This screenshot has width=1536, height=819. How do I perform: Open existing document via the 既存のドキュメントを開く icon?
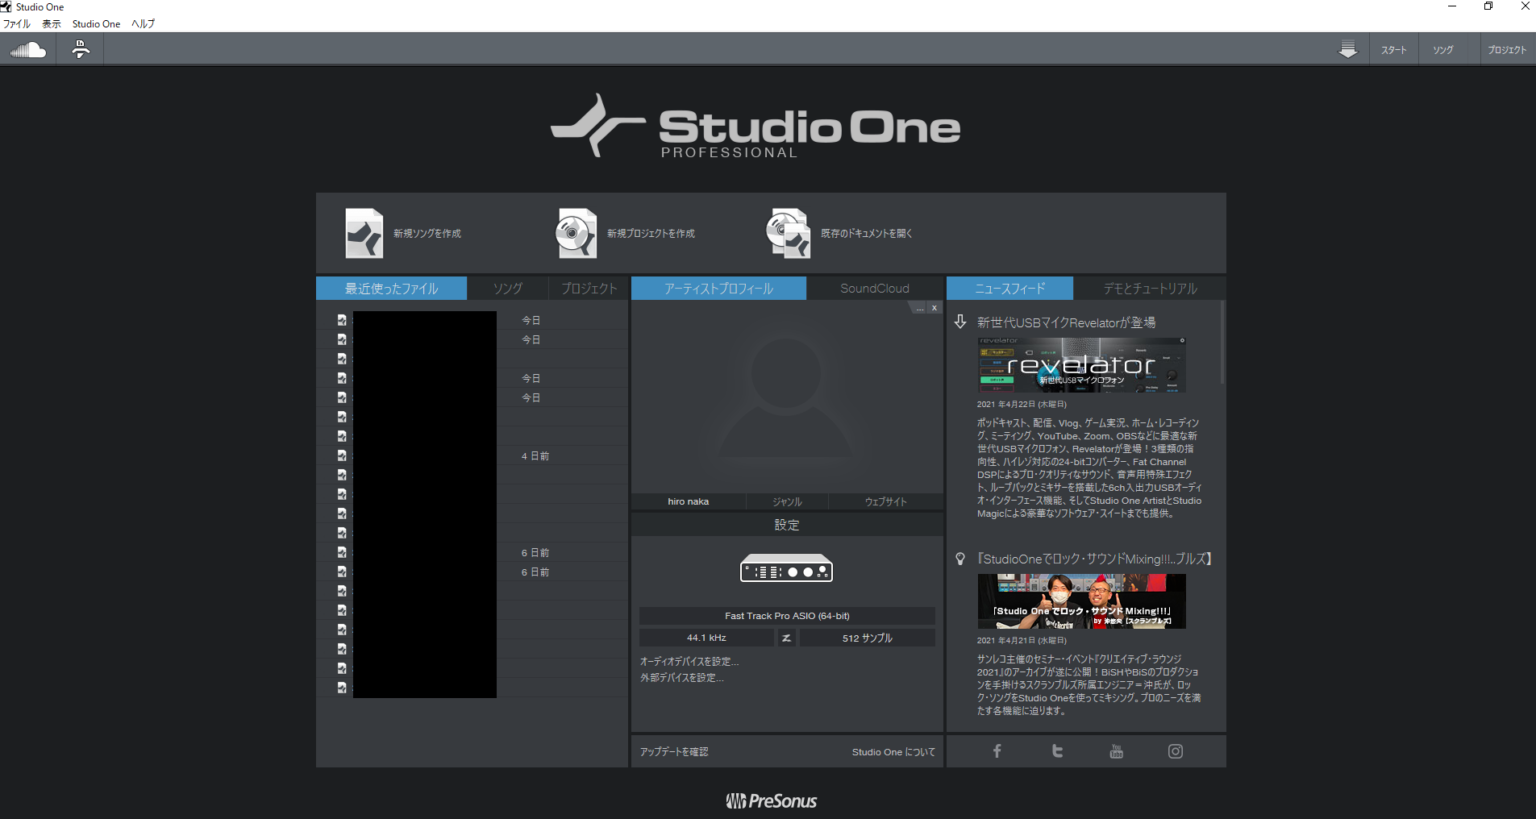pyautogui.click(x=788, y=232)
